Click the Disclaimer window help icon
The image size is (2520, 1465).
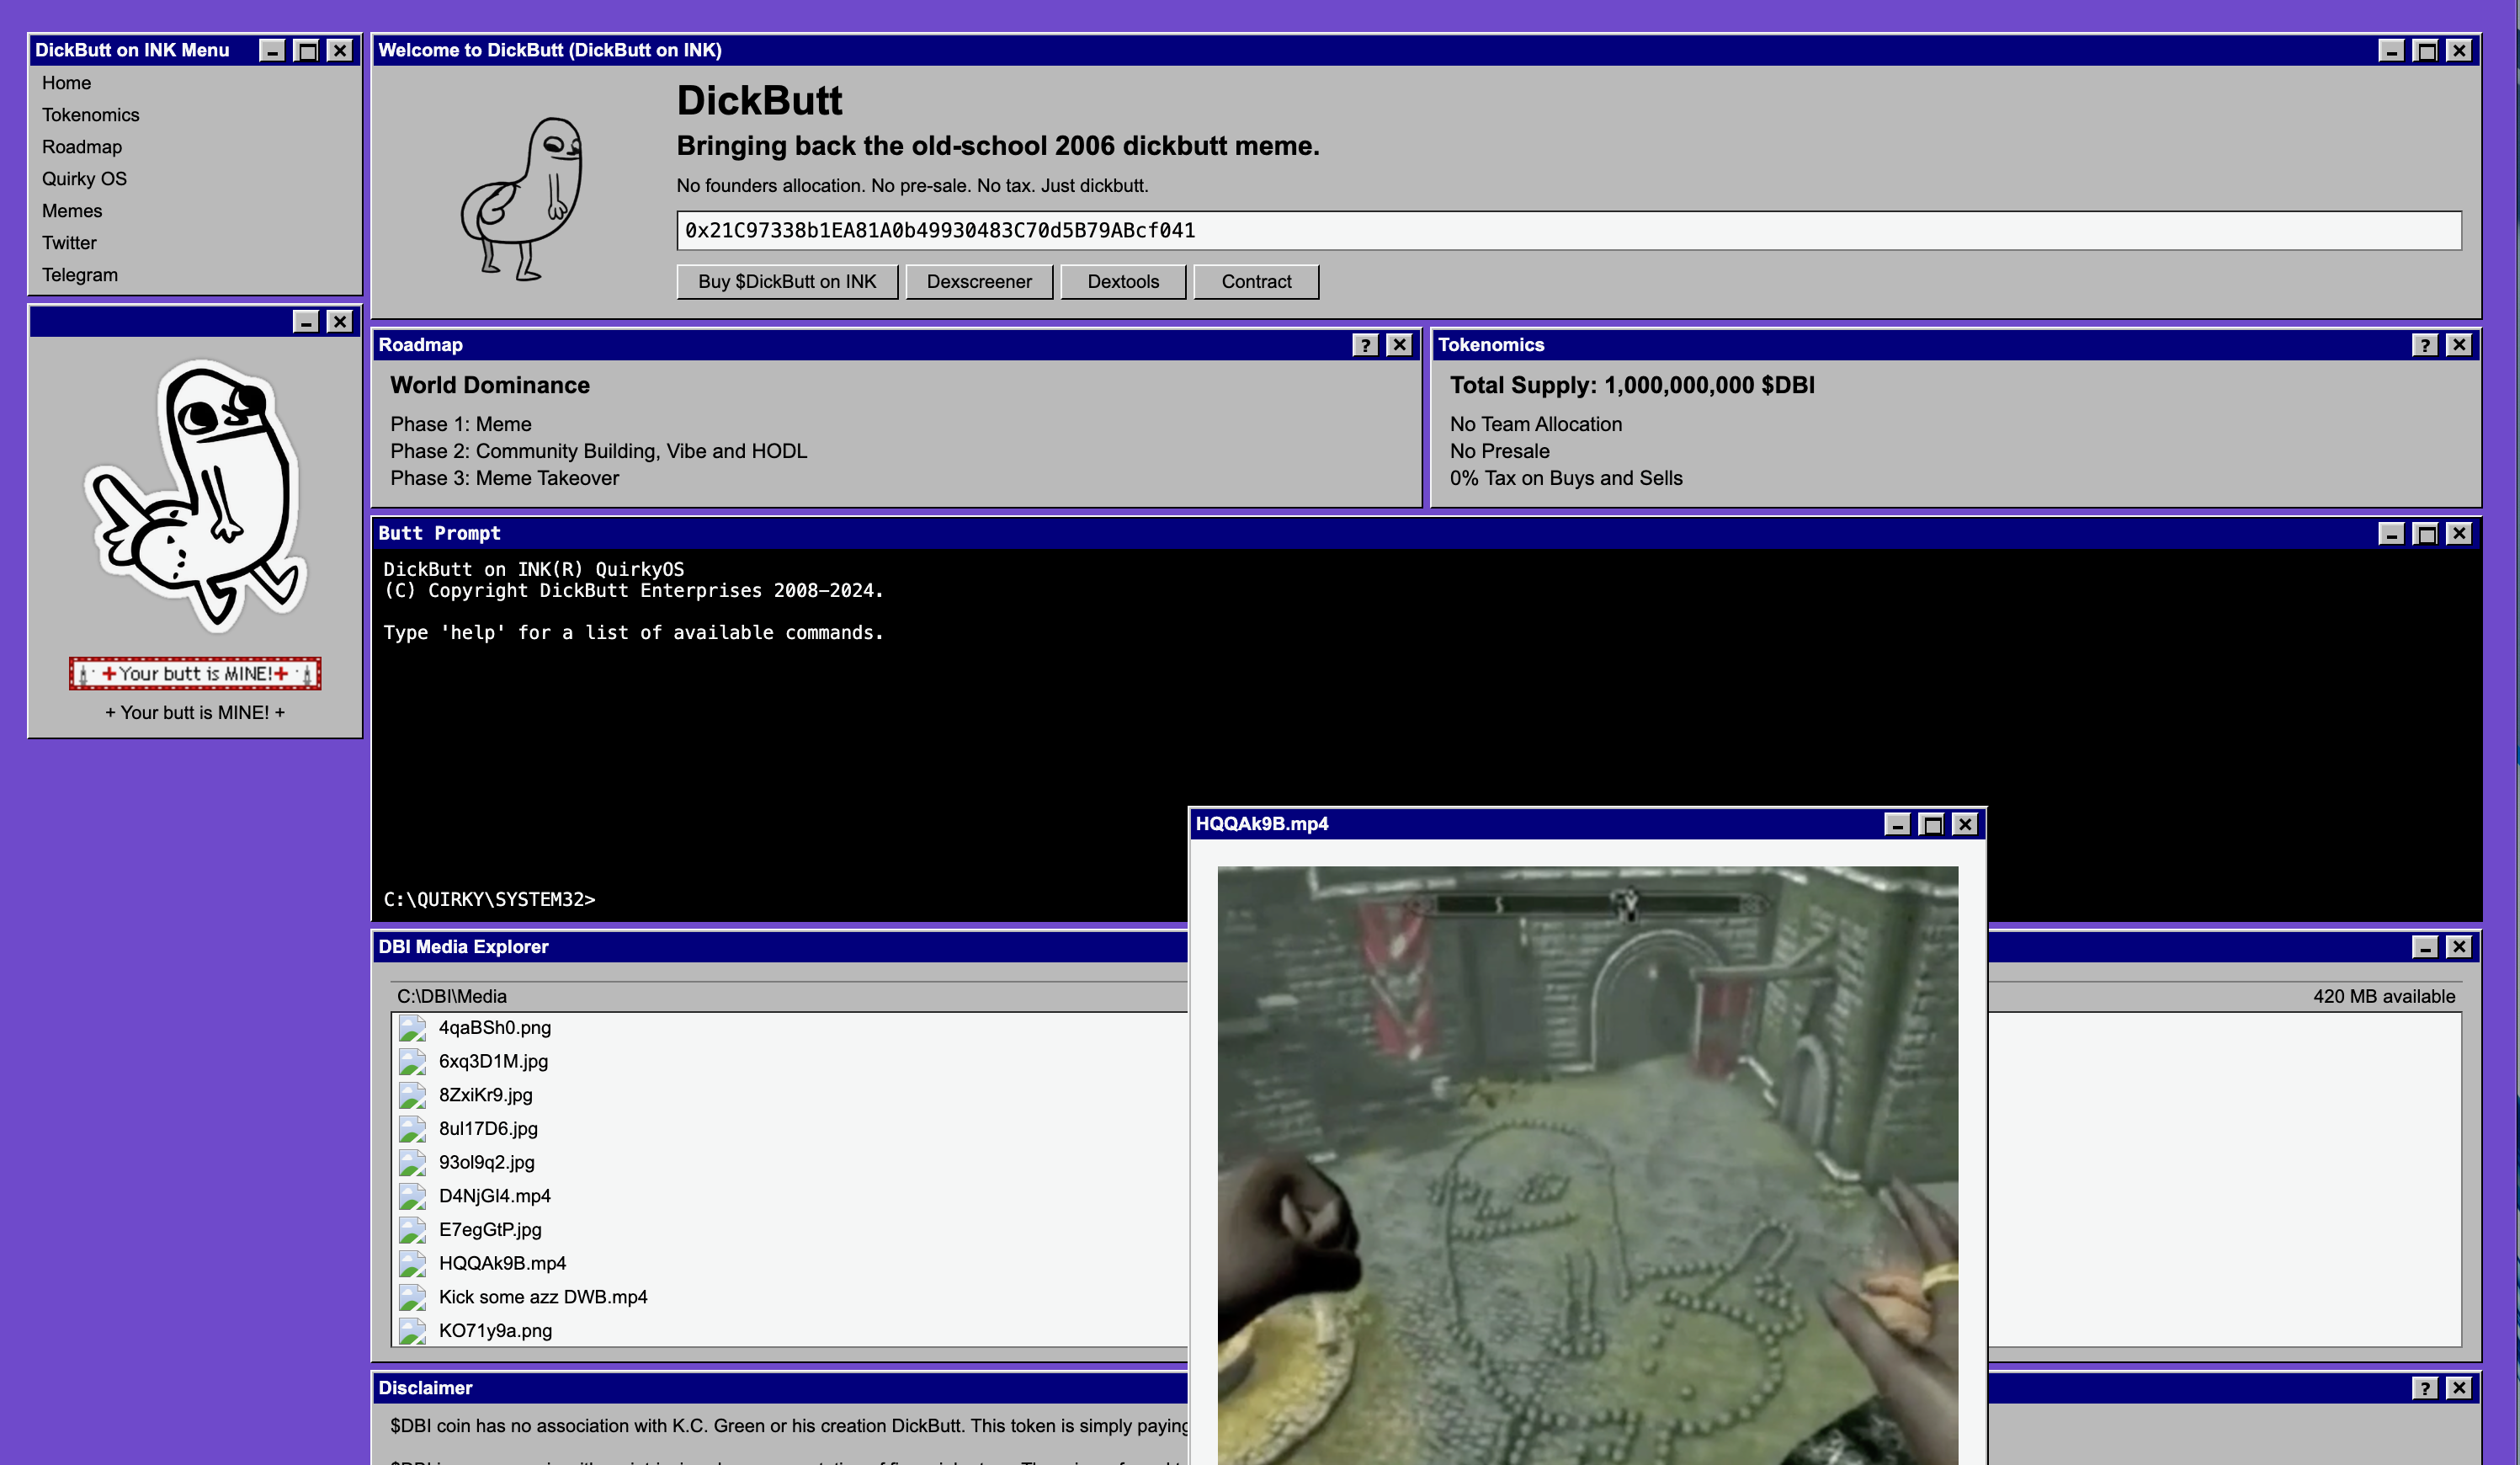2424,1388
